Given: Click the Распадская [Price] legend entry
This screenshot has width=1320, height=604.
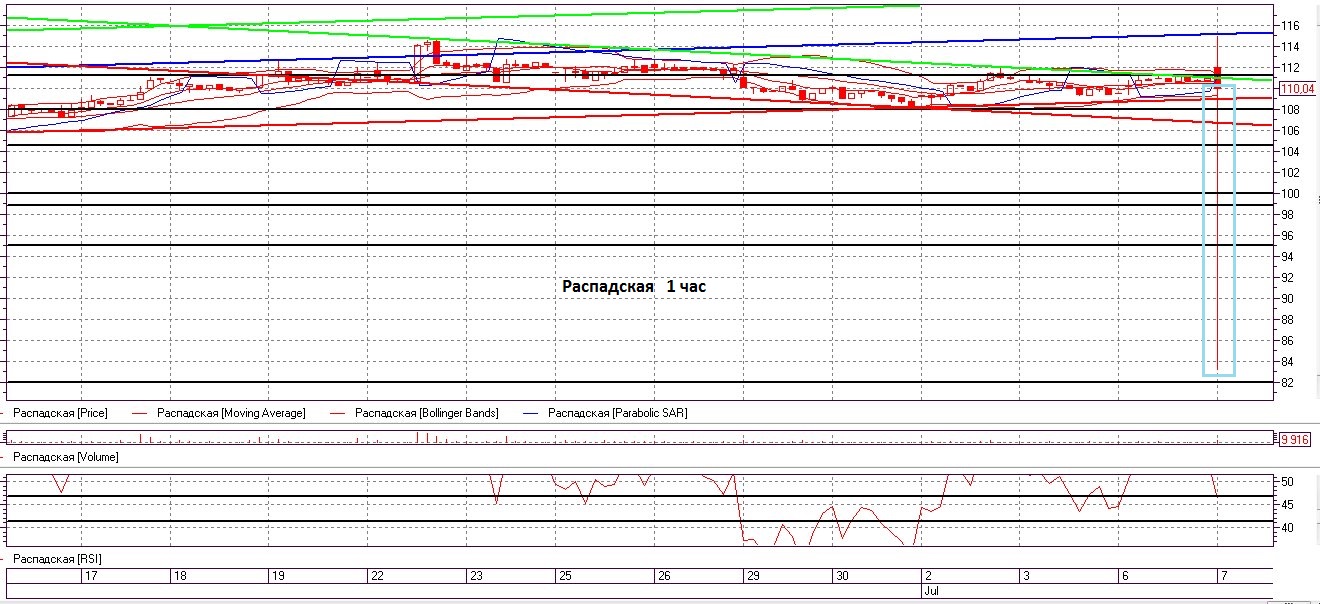Looking at the screenshot, I should point(62,413).
